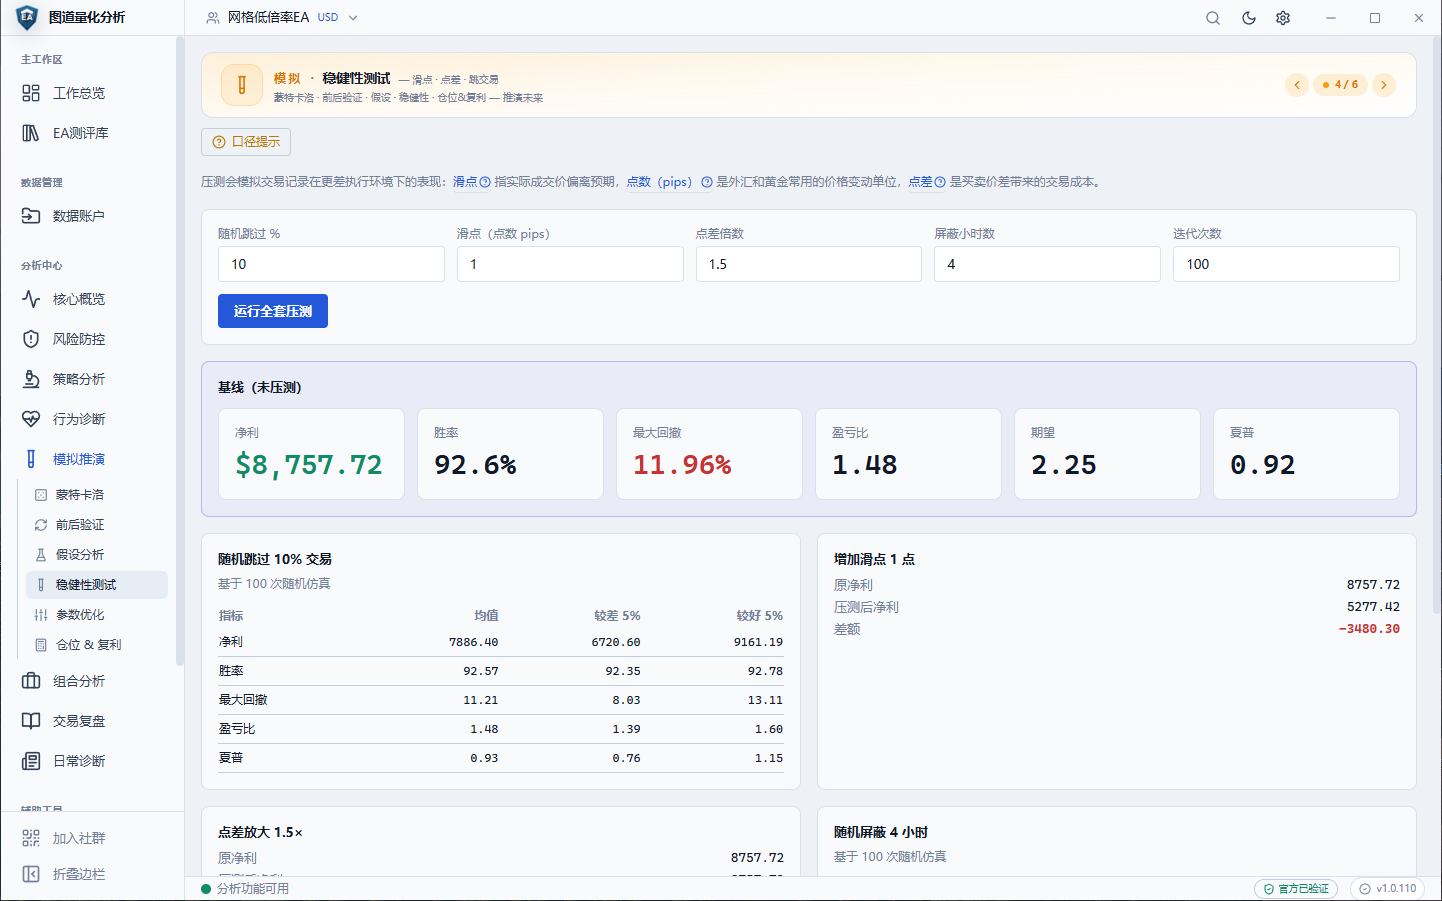The image size is (1442, 901).
Task: Toggle dark mode moon icon
Action: point(1249,18)
